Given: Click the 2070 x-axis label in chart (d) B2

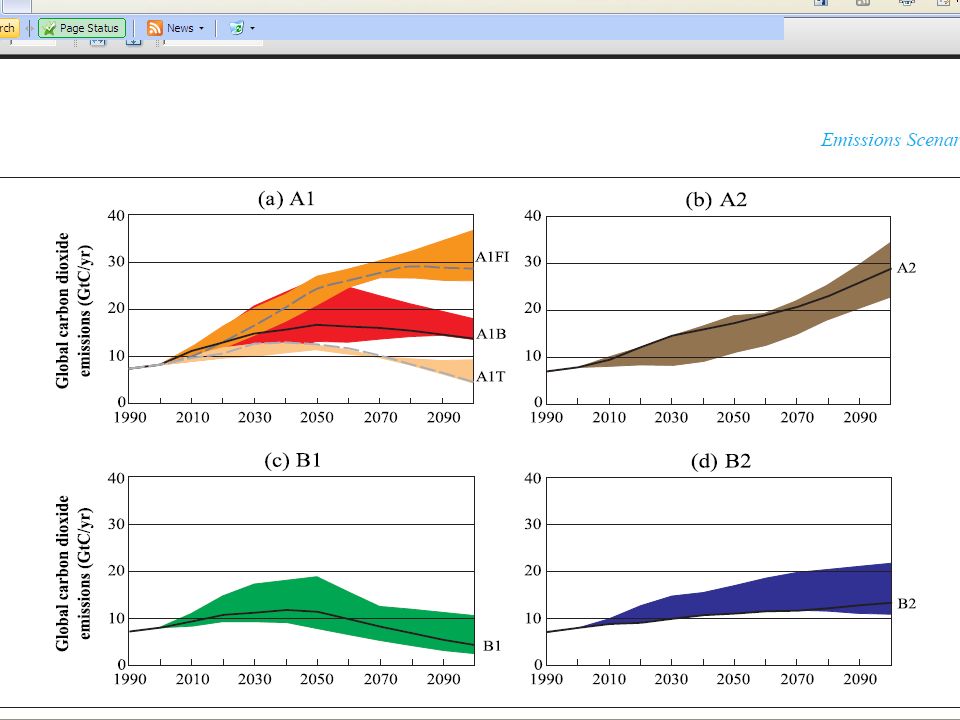Looking at the screenshot, I should (797, 679).
